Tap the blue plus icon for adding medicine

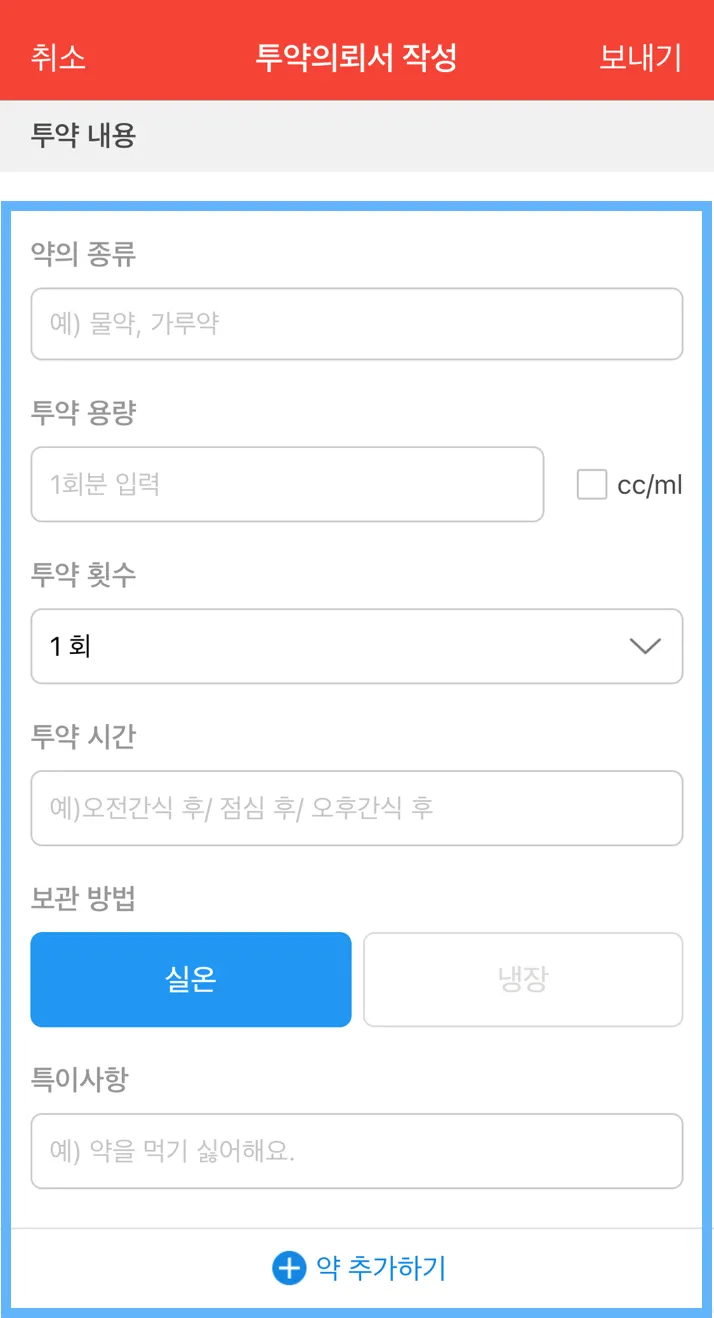tap(288, 1269)
